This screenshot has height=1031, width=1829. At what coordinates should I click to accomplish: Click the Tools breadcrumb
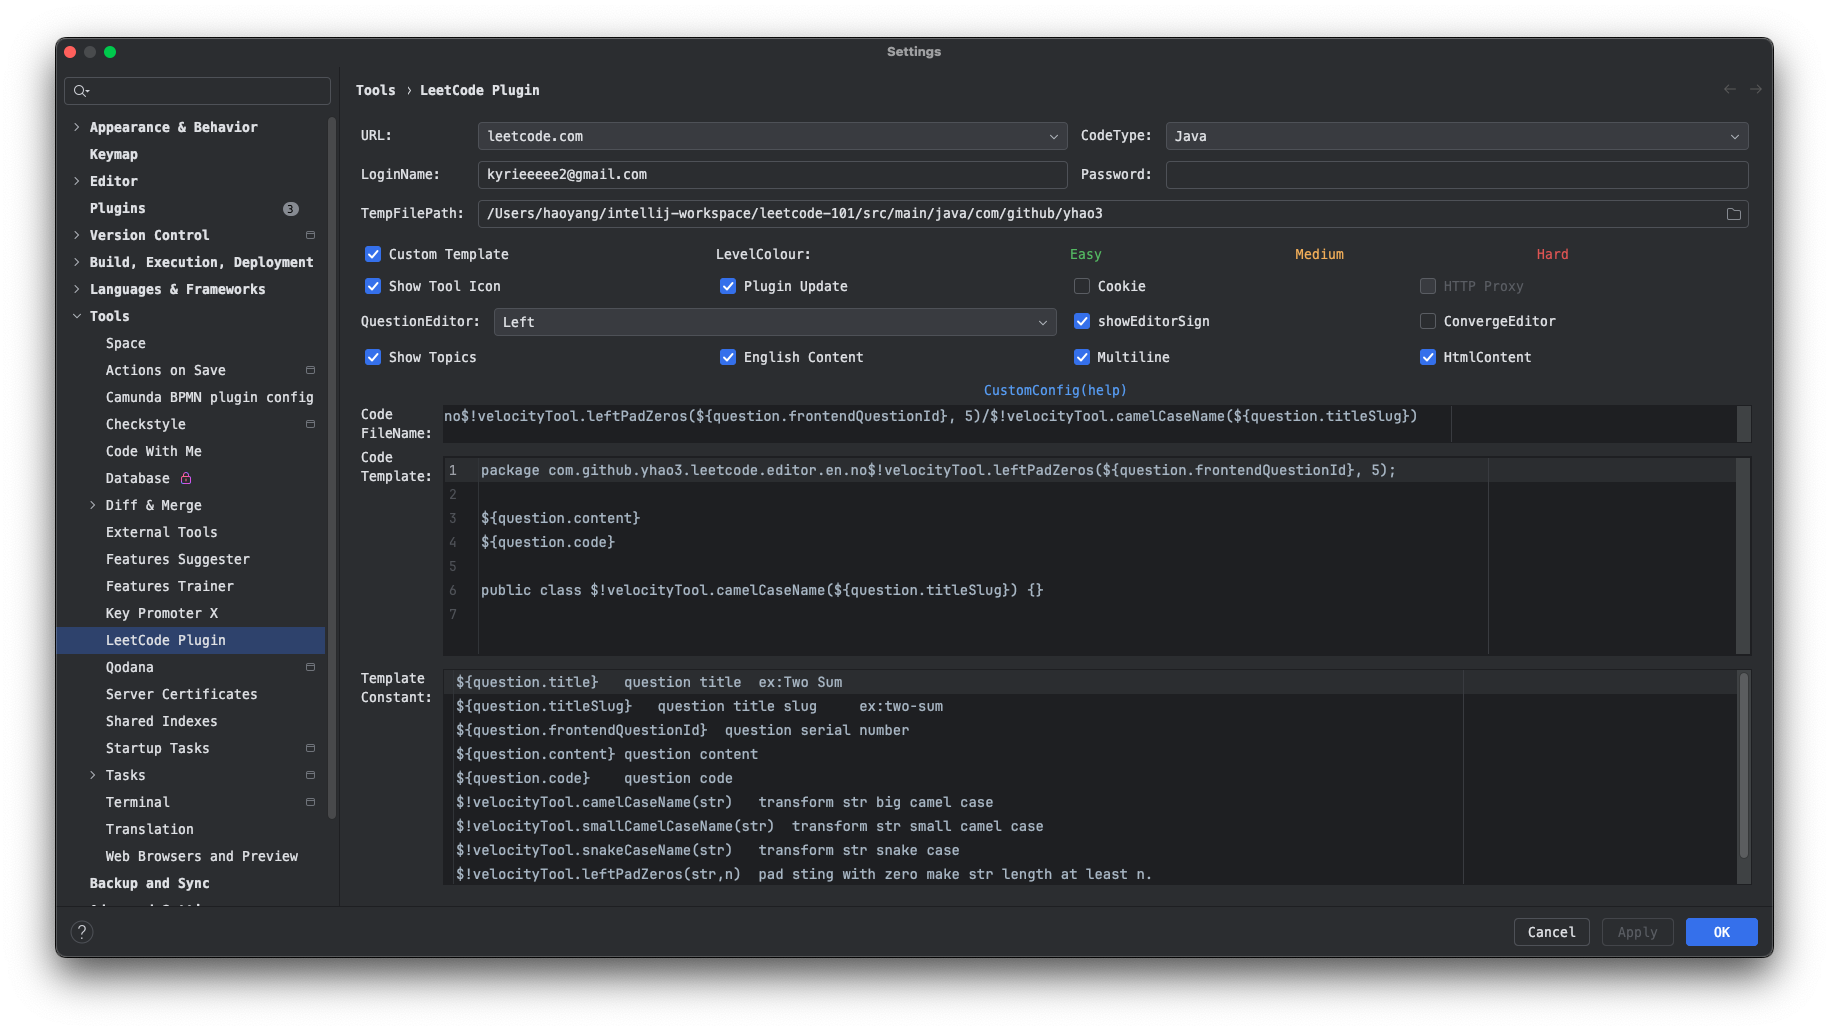point(376,90)
